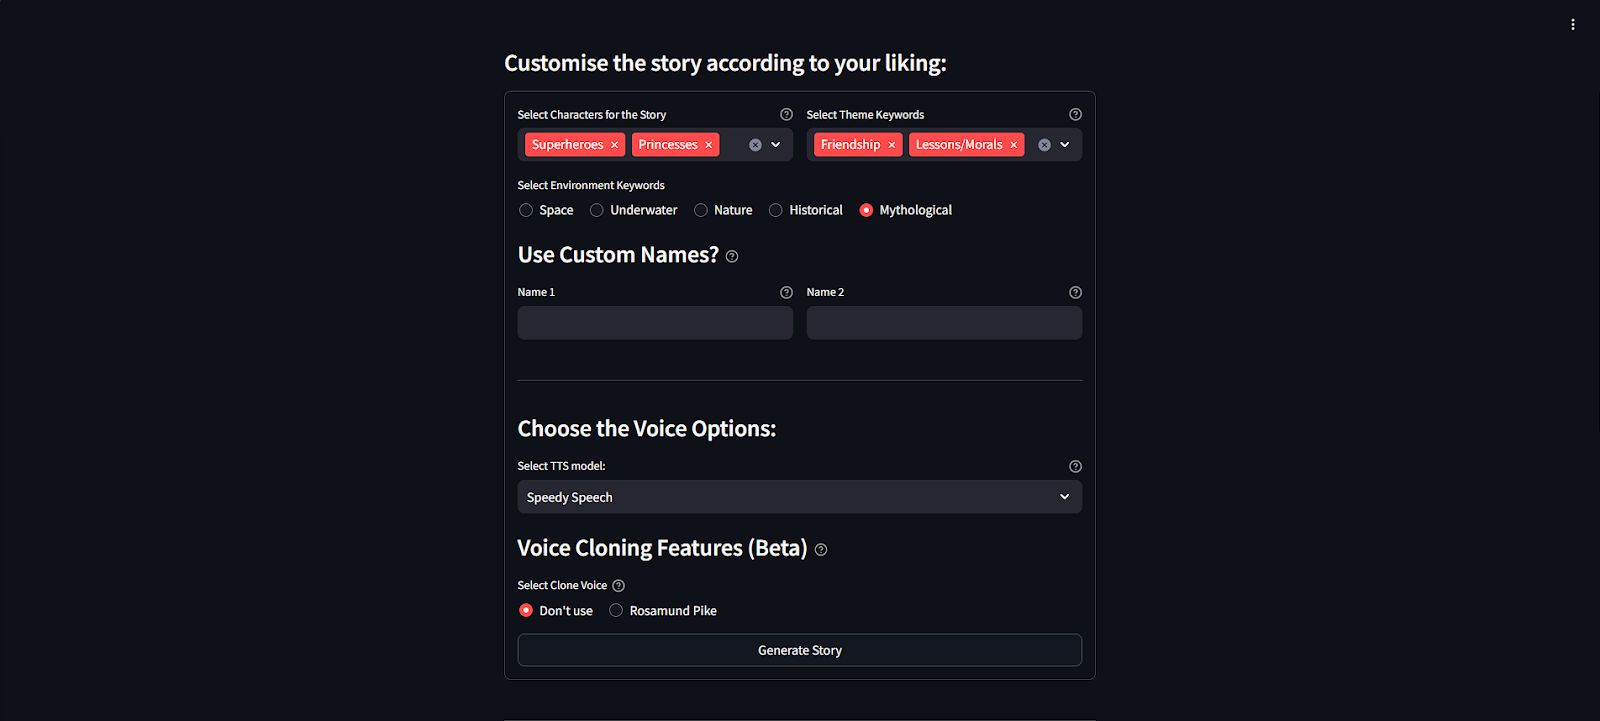Image resolution: width=1600 pixels, height=721 pixels.
Task: Focus the Name 1 text field
Action: pyautogui.click(x=655, y=323)
